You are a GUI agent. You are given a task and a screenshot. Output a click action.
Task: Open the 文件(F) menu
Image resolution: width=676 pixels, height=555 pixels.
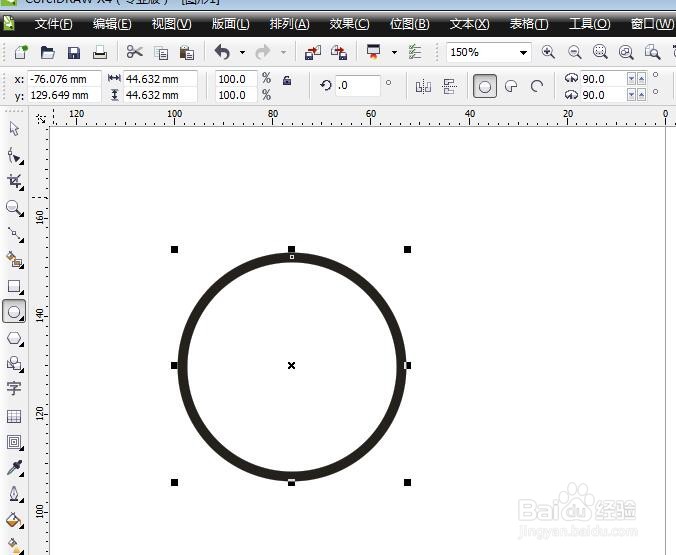53,24
